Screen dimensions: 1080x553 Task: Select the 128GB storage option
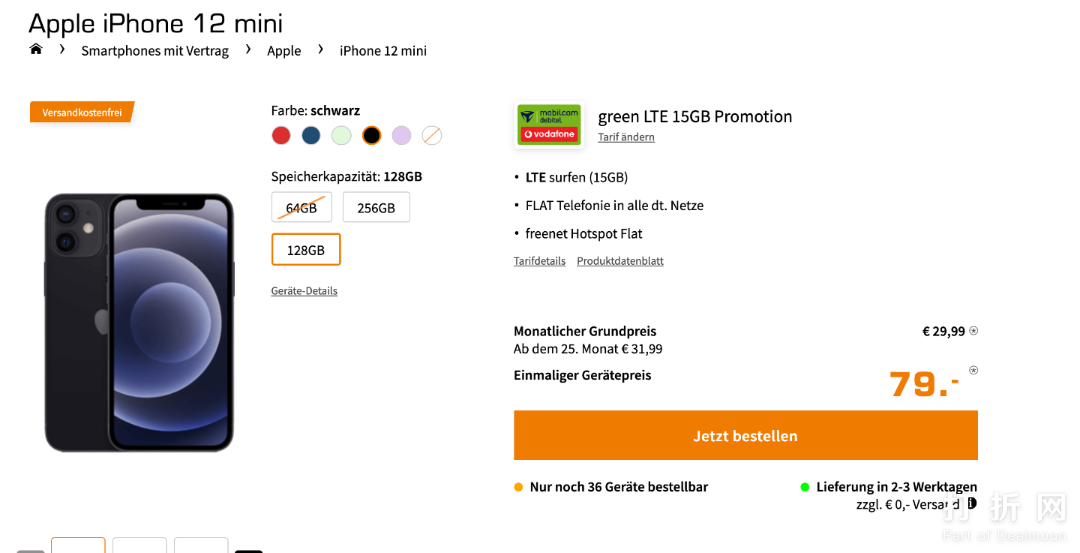pyautogui.click(x=306, y=250)
